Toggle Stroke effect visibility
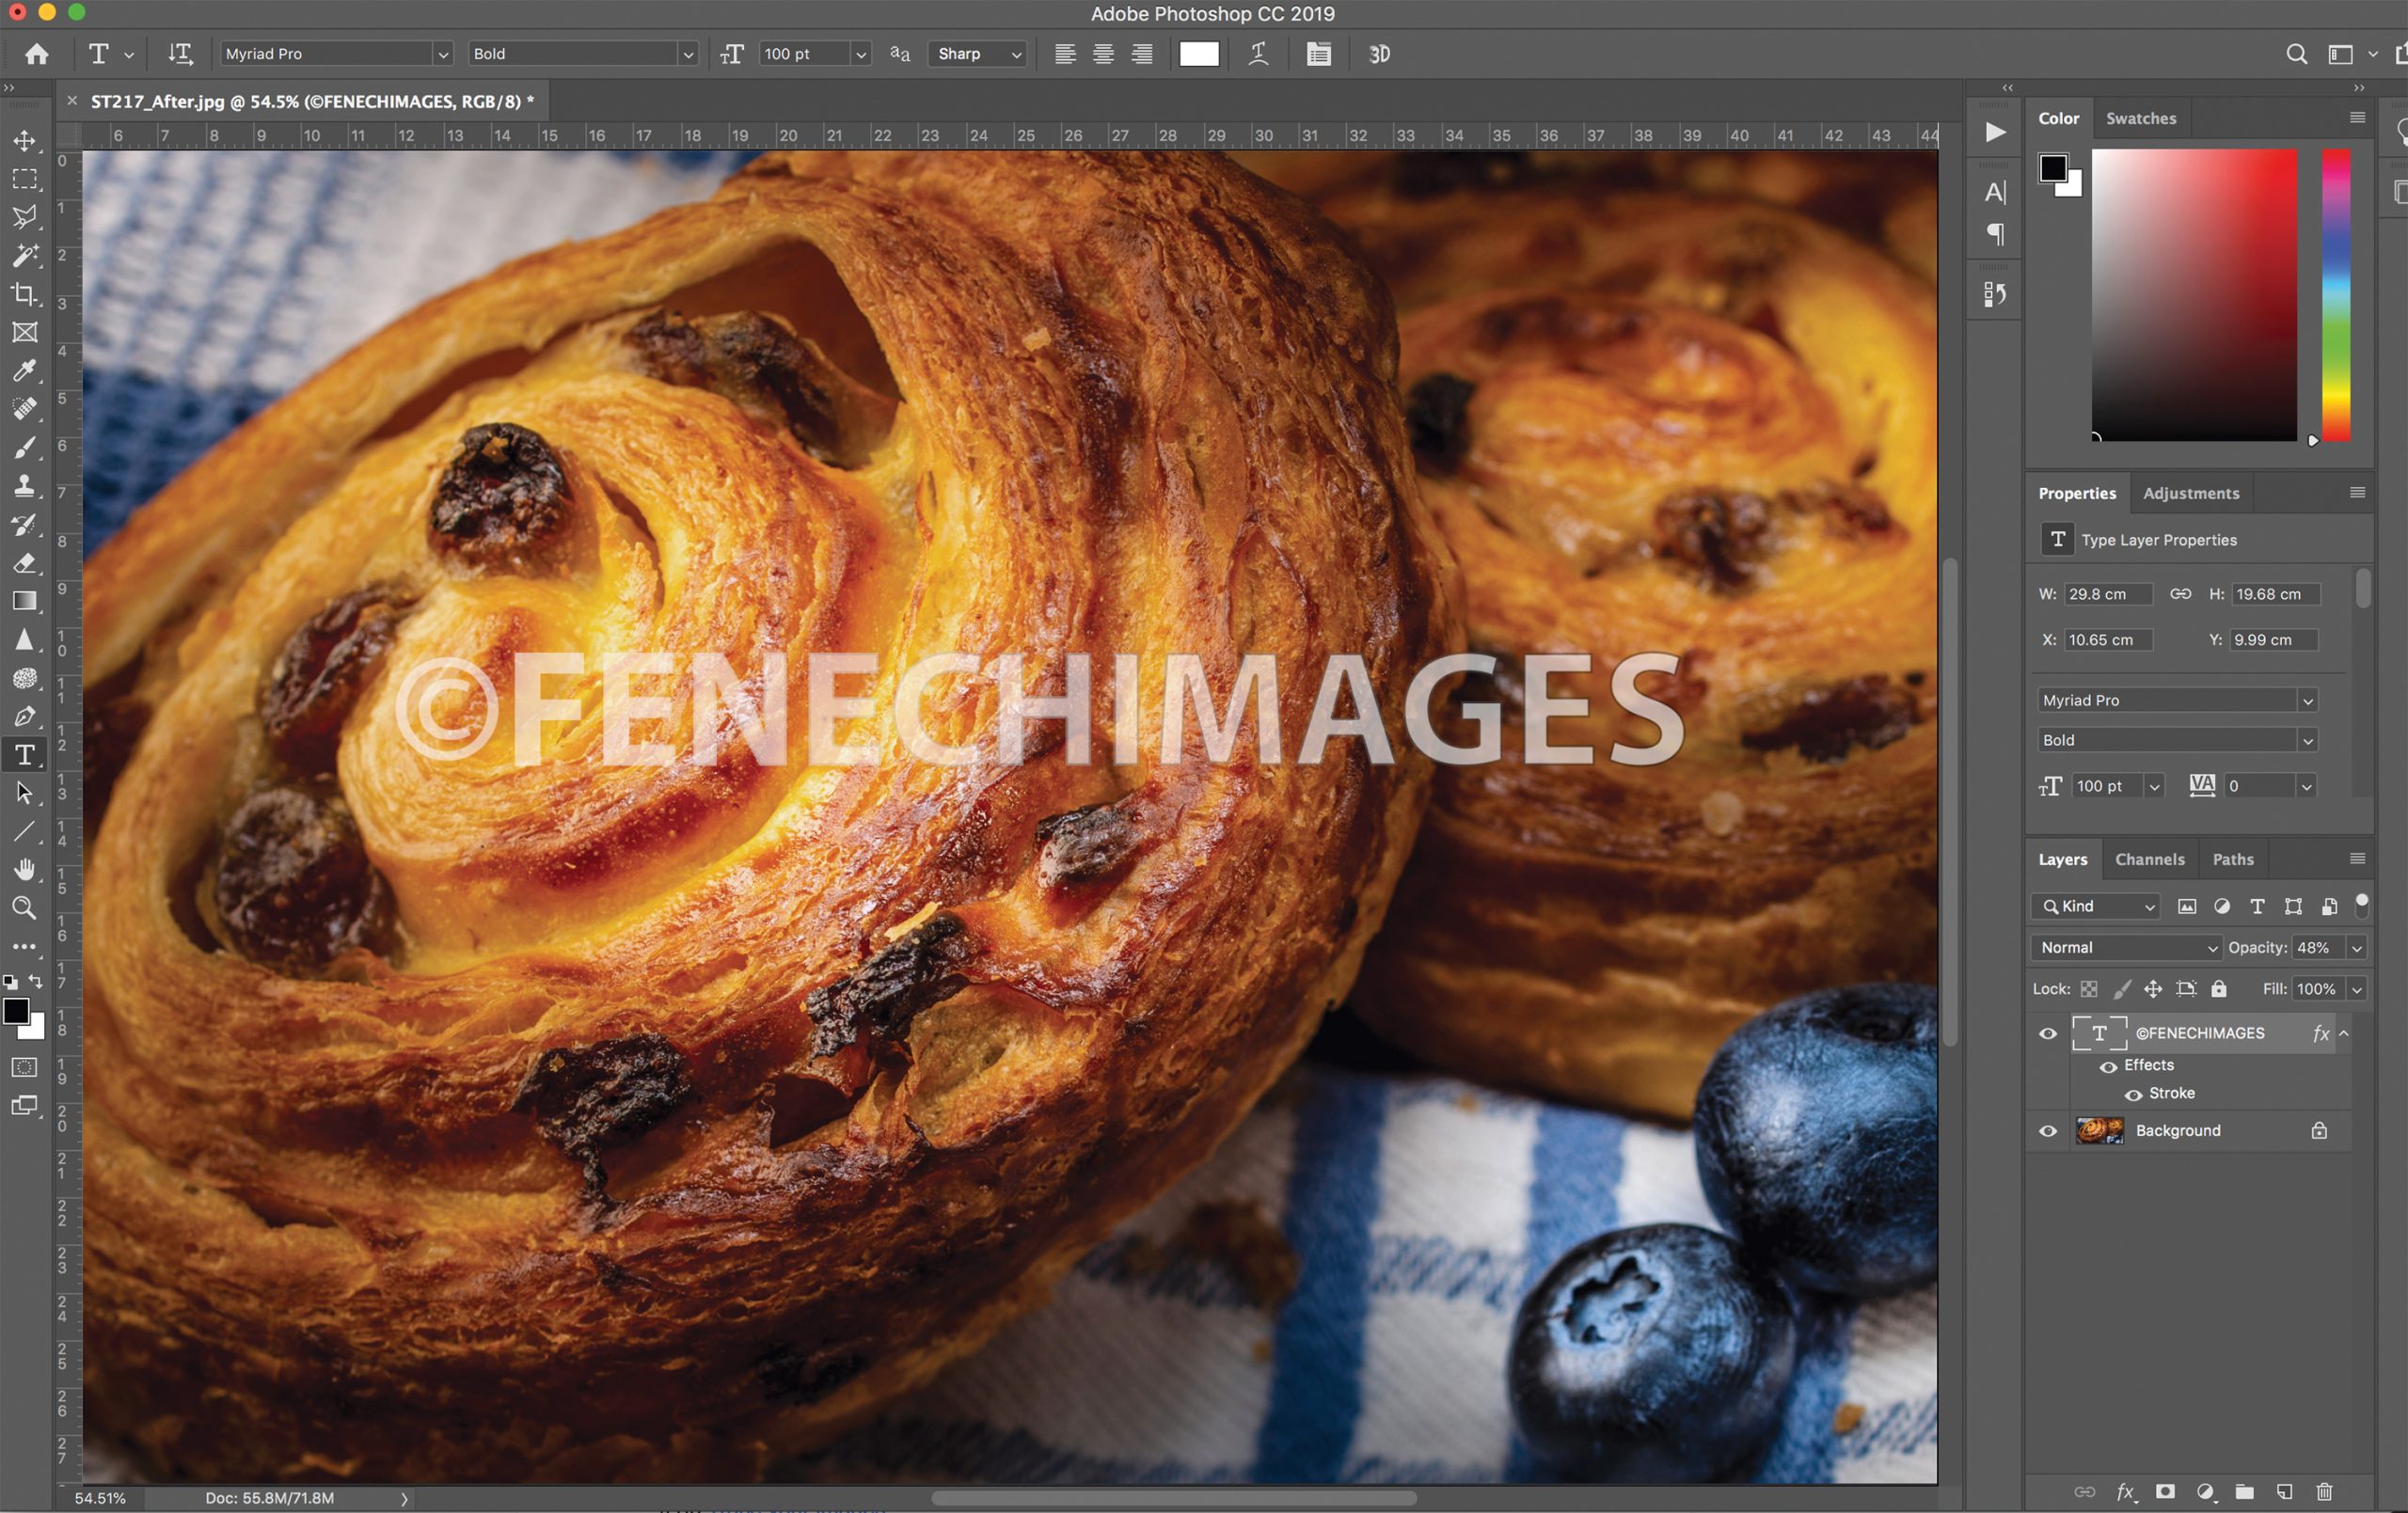The image size is (2408, 1513). [x=2133, y=1094]
